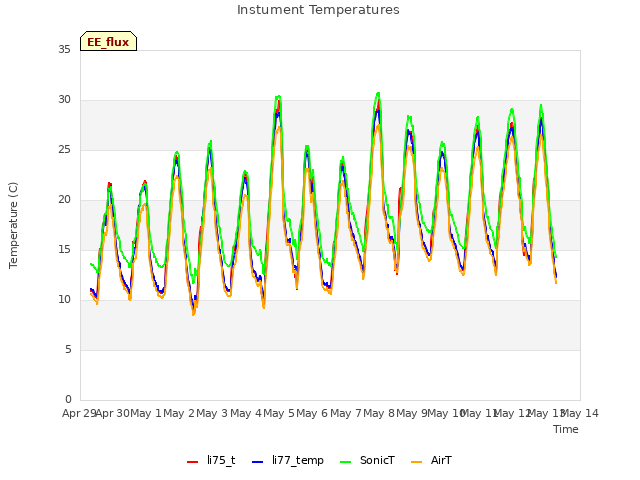640x480 pixels.
Task: Toggle the SonicT legend entry
Action: point(367,460)
